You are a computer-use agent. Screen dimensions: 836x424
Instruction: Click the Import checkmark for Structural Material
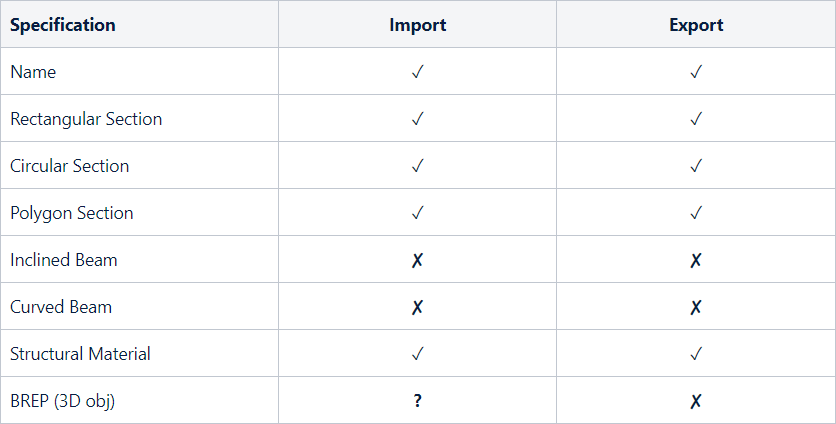(417, 354)
